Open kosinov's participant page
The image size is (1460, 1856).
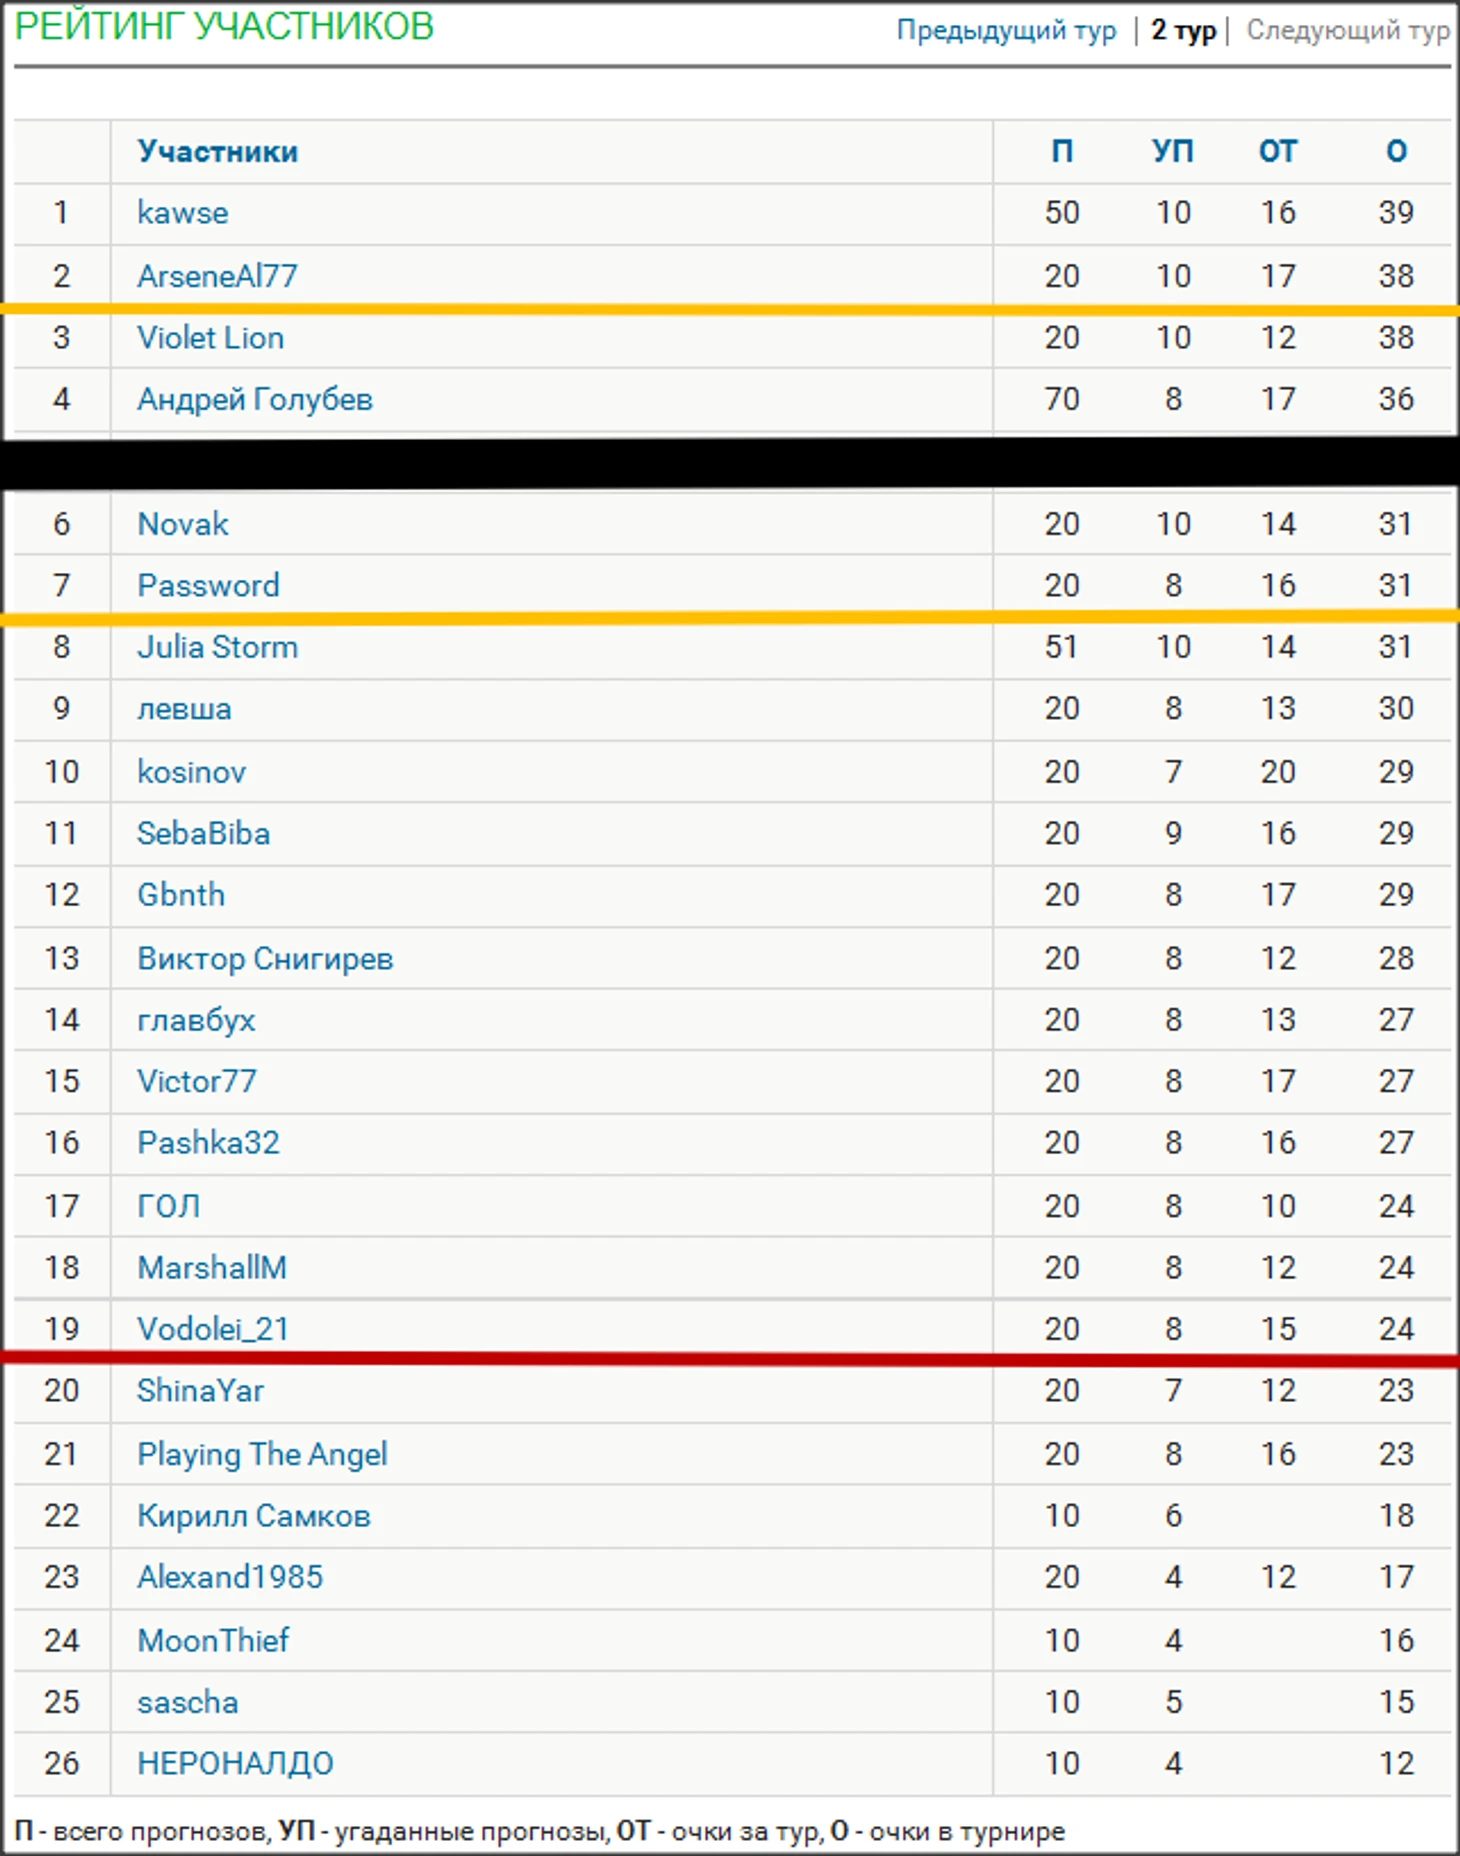191,772
